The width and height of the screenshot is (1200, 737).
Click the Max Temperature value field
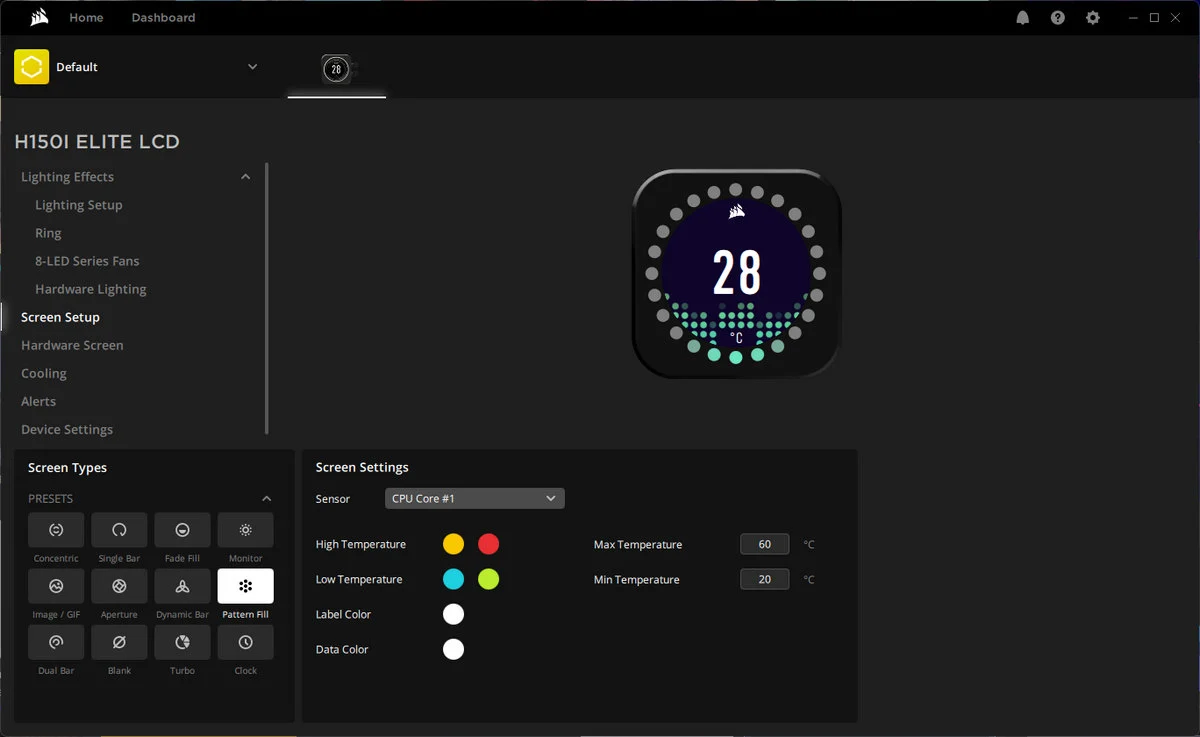(x=764, y=544)
